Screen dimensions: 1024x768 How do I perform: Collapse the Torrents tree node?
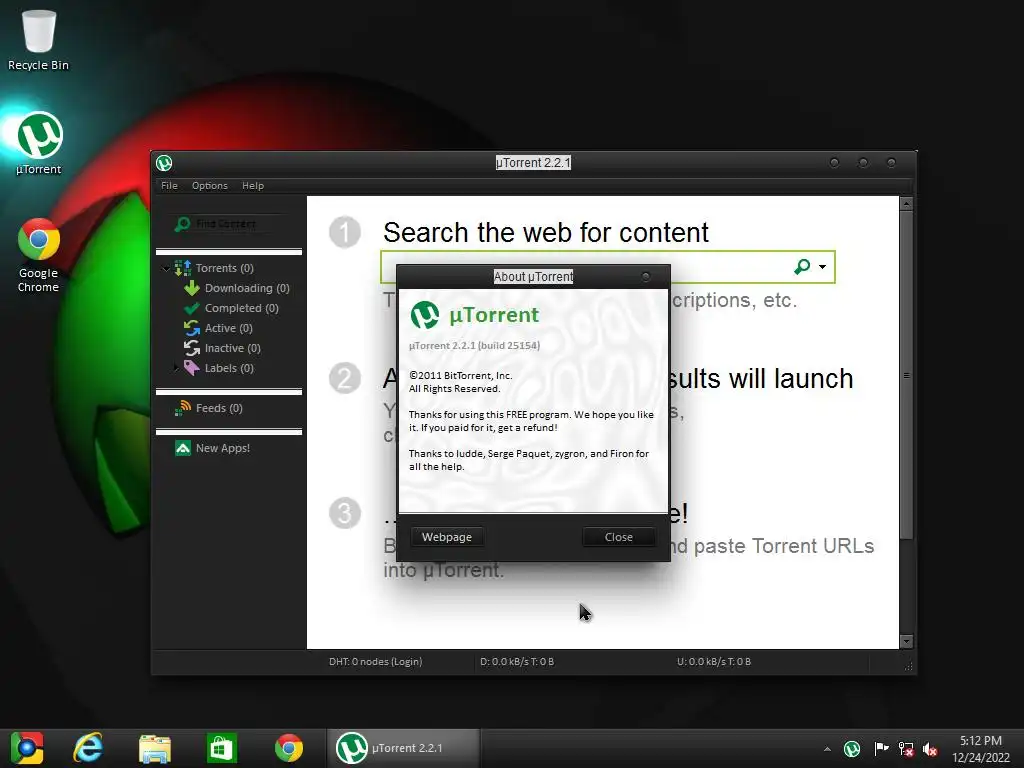(166, 268)
